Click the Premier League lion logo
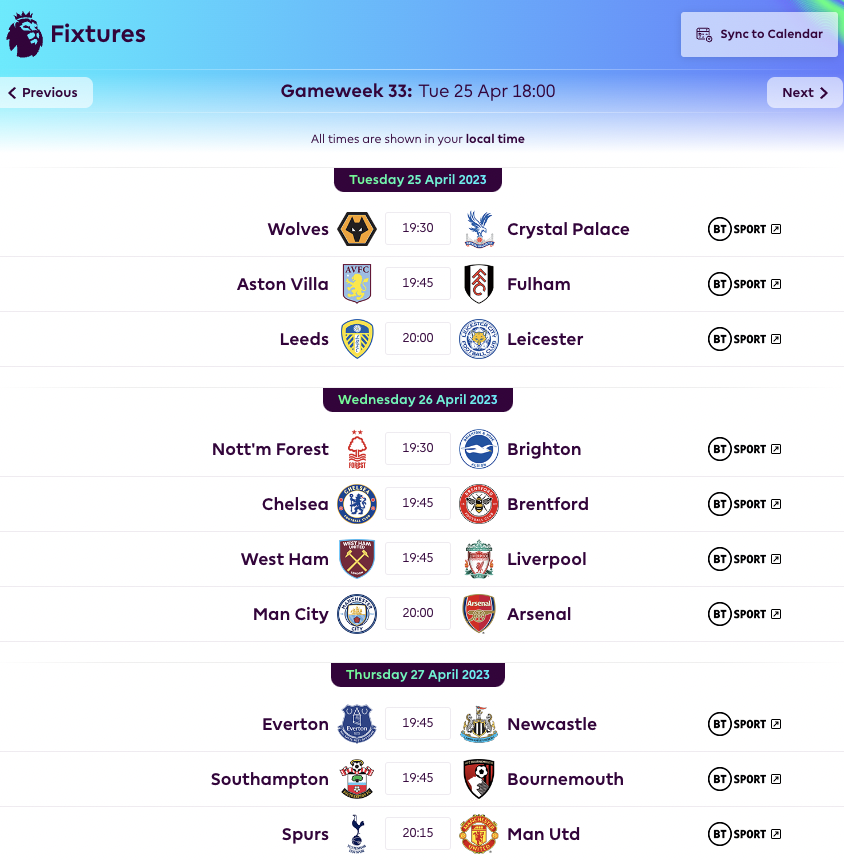 click(x=22, y=33)
